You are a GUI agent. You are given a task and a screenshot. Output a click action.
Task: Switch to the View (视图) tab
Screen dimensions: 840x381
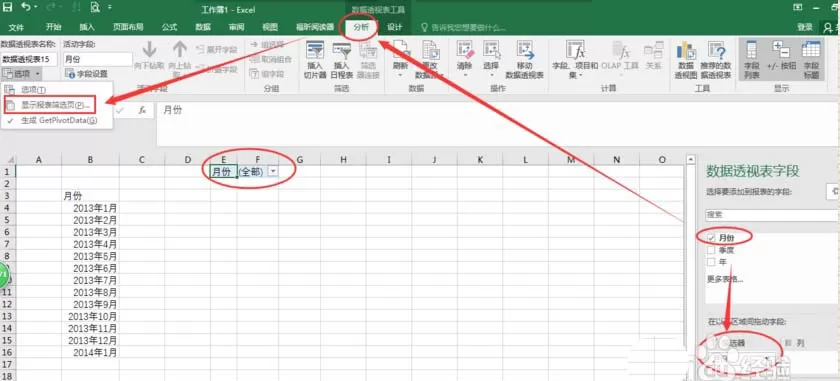coord(269,27)
